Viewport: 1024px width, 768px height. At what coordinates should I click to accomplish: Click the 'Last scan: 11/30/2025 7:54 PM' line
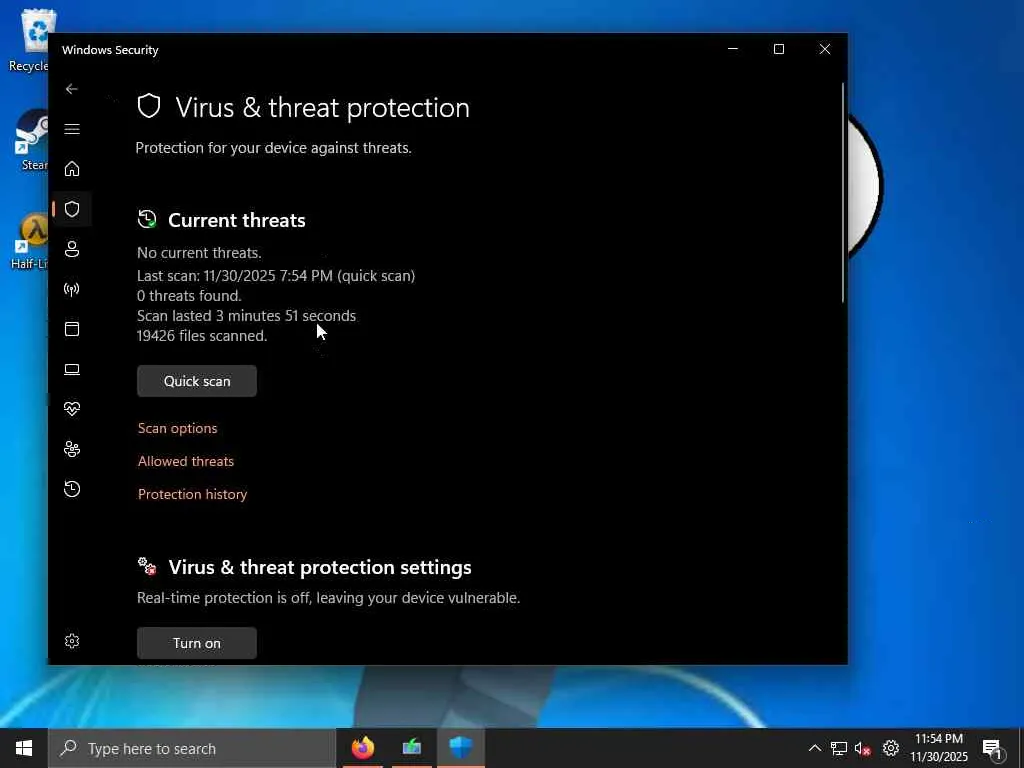(x=276, y=276)
